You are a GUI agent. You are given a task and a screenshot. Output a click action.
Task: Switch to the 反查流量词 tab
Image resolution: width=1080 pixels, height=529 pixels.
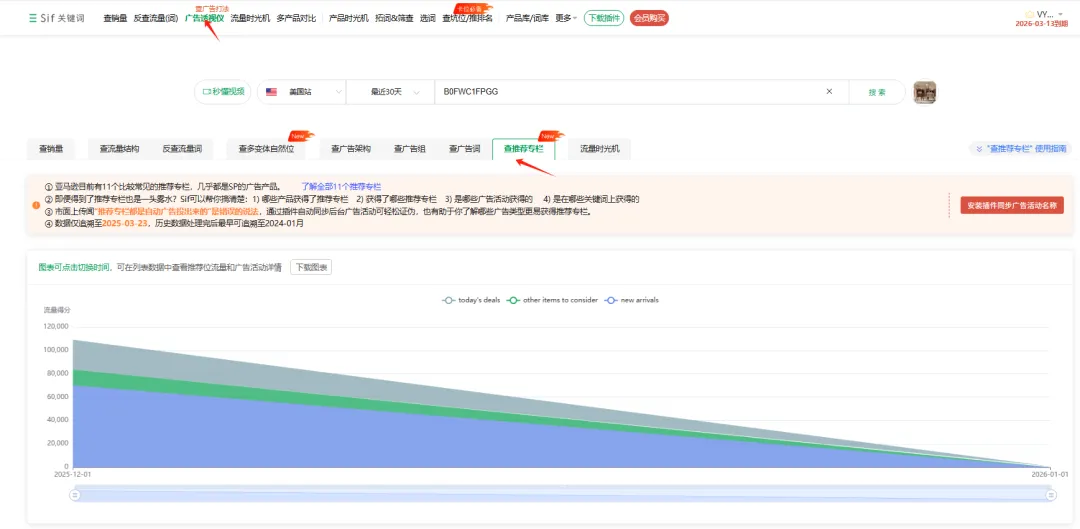click(182, 149)
